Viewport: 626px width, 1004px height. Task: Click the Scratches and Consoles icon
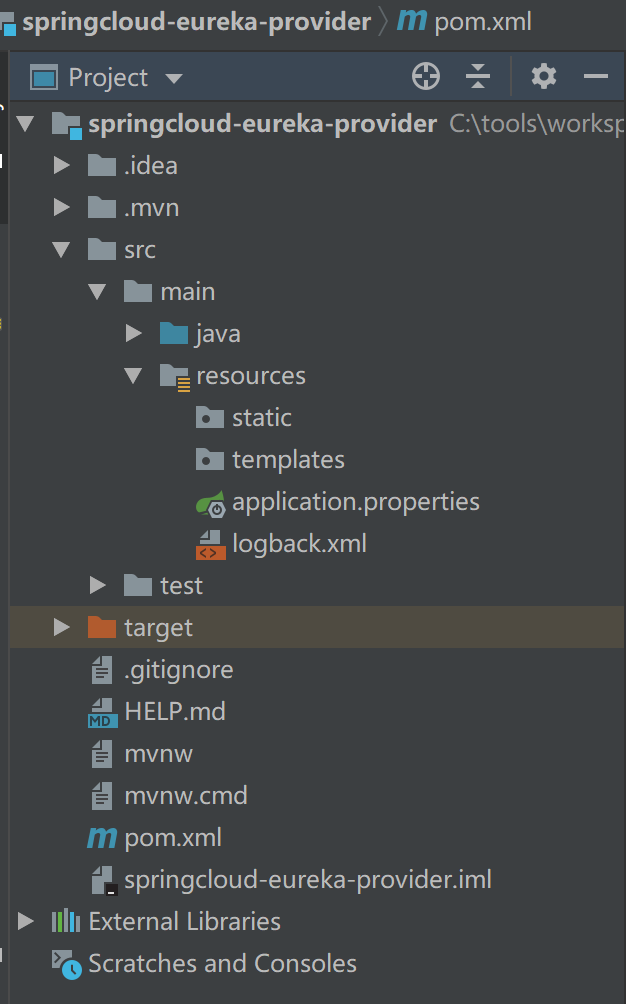[67, 964]
